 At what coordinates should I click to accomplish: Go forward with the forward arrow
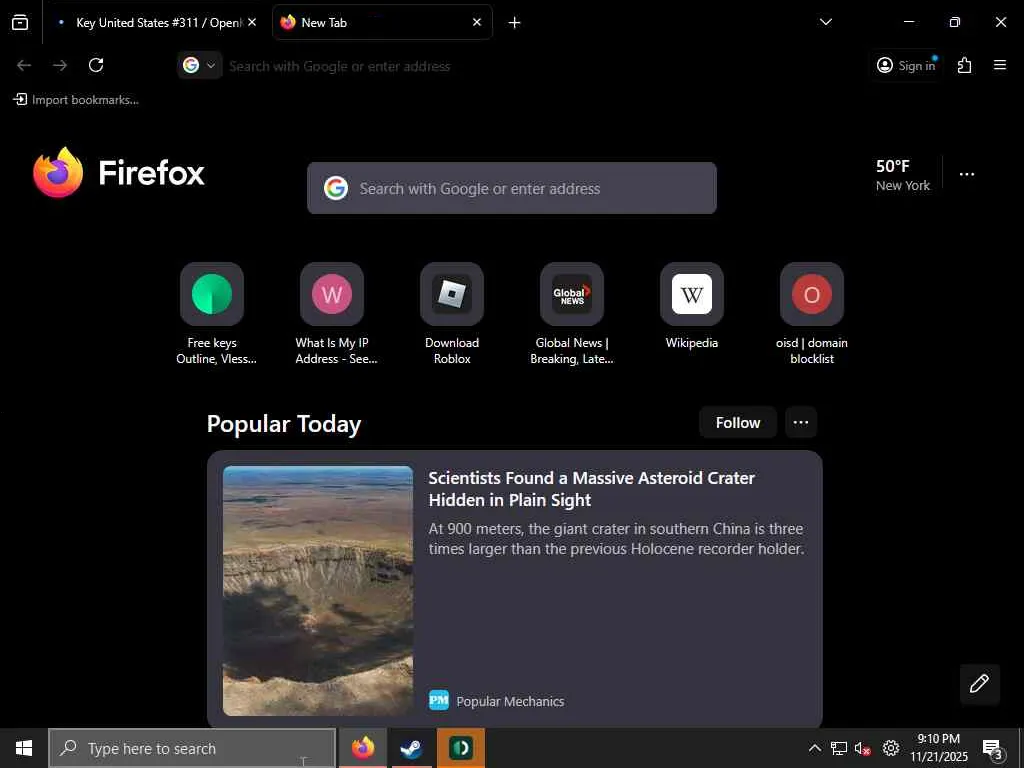(60, 65)
